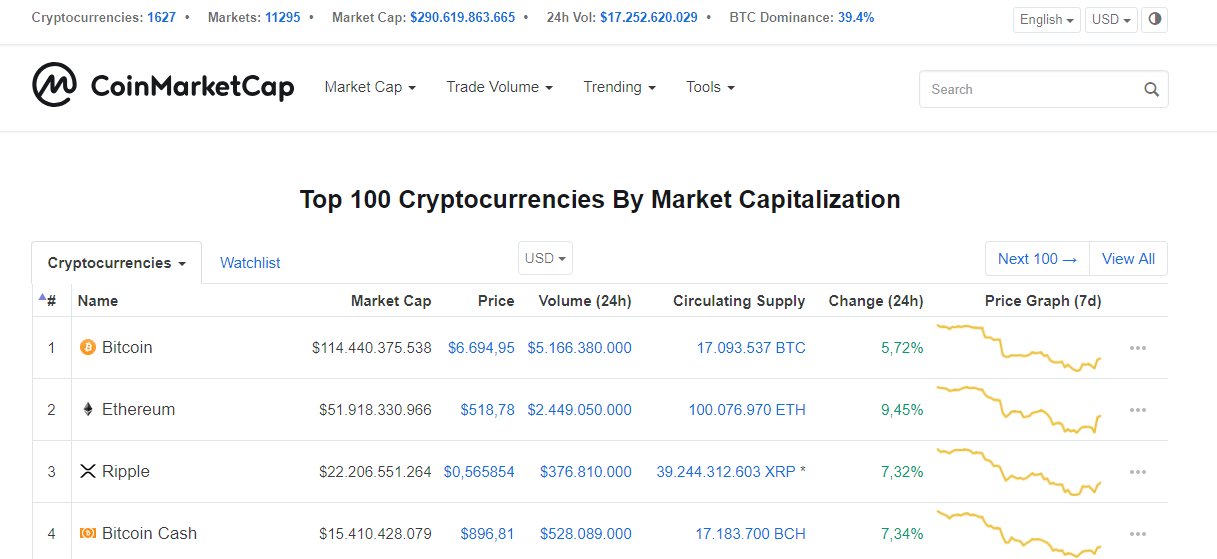This screenshot has width=1217, height=559.
Task: Open the Bitcoin row more-options ellipsis
Action: tap(1137, 348)
